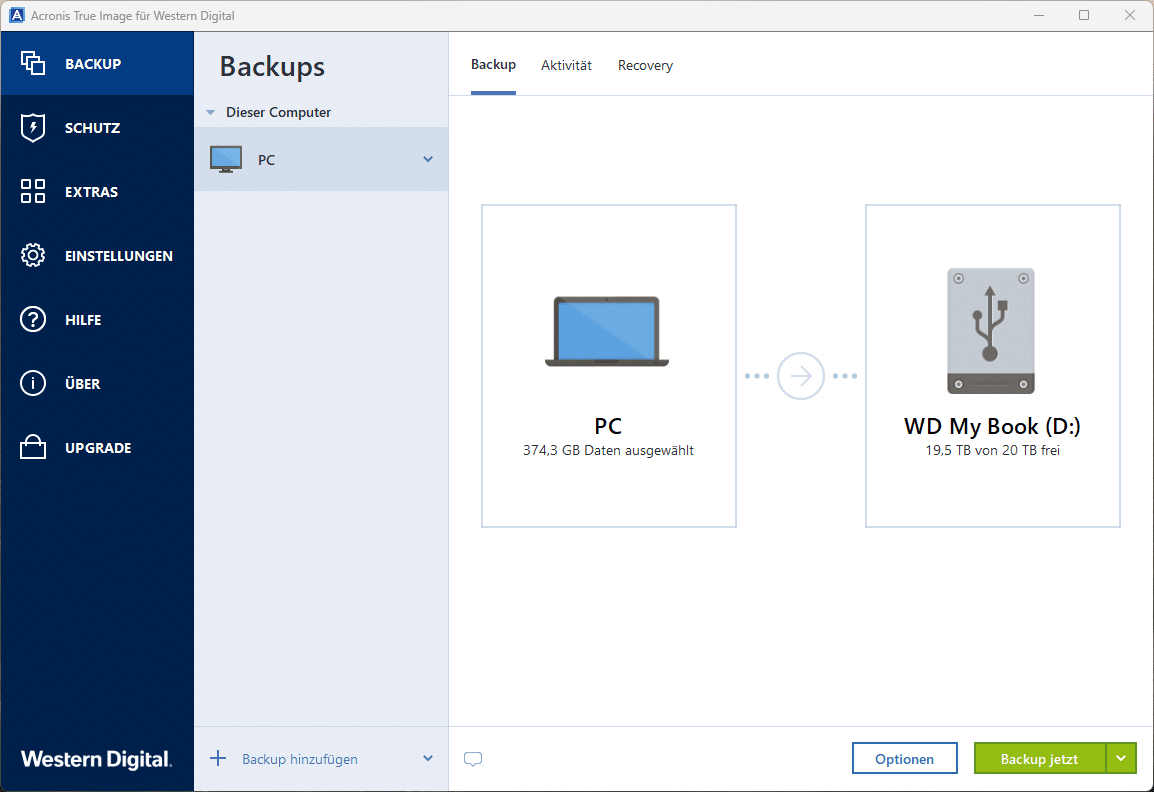Click the comment speech bubble icon
Image resolution: width=1154 pixels, height=792 pixels.
[473, 759]
